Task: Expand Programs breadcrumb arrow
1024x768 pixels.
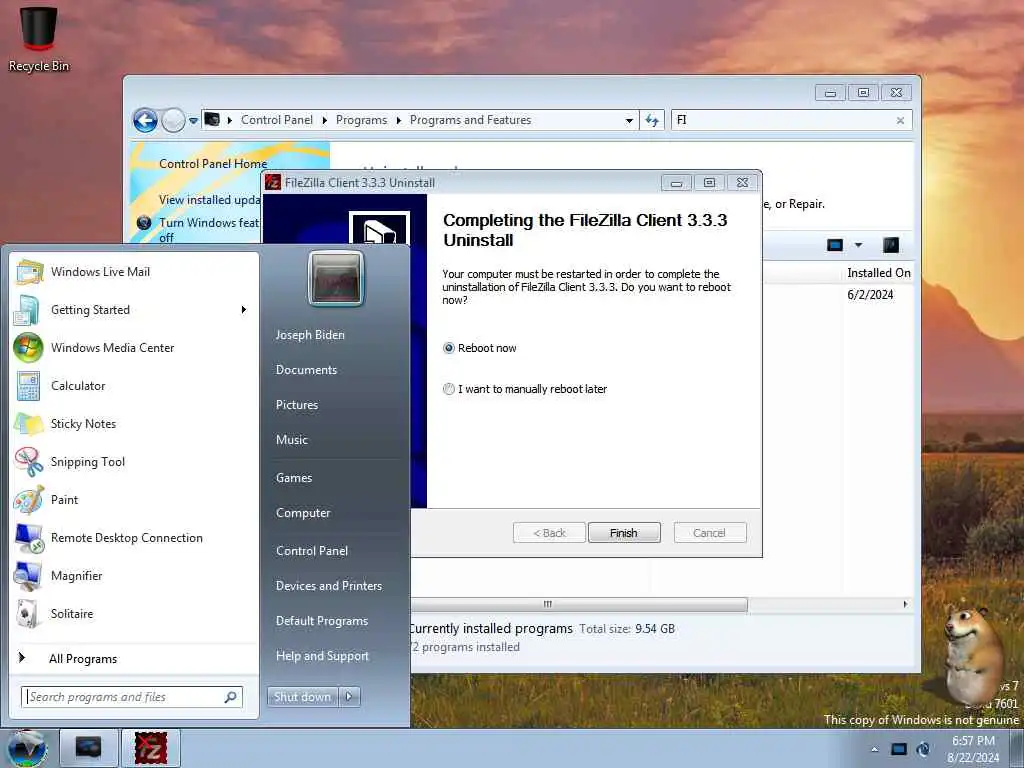Action: 398,120
